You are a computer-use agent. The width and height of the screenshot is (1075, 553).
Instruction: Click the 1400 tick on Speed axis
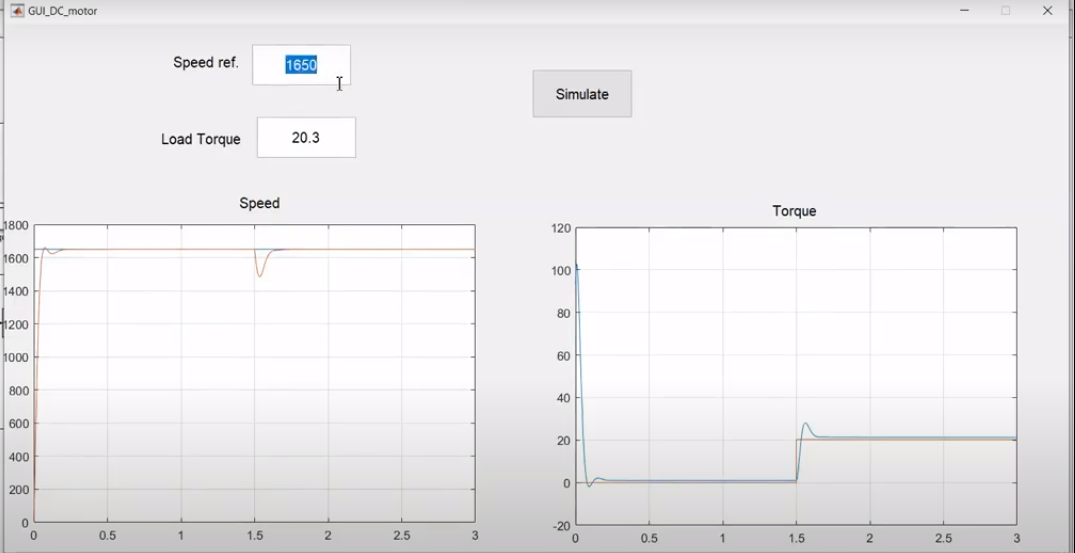(x=15, y=291)
